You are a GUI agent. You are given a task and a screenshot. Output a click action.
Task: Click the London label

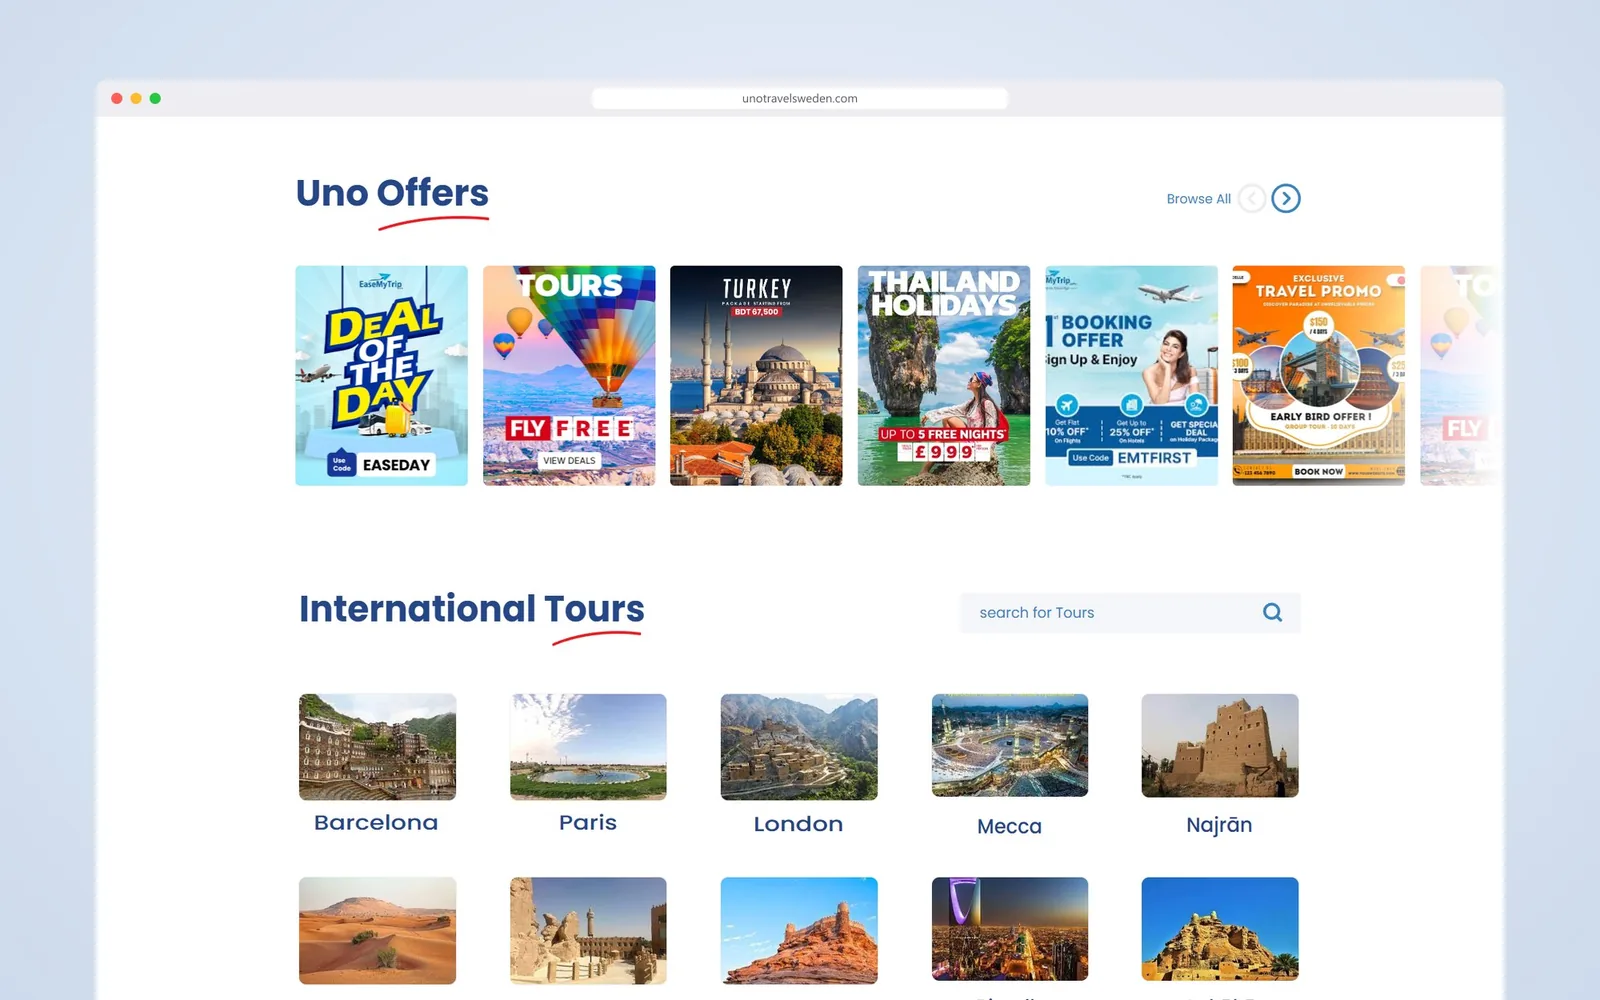point(798,824)
